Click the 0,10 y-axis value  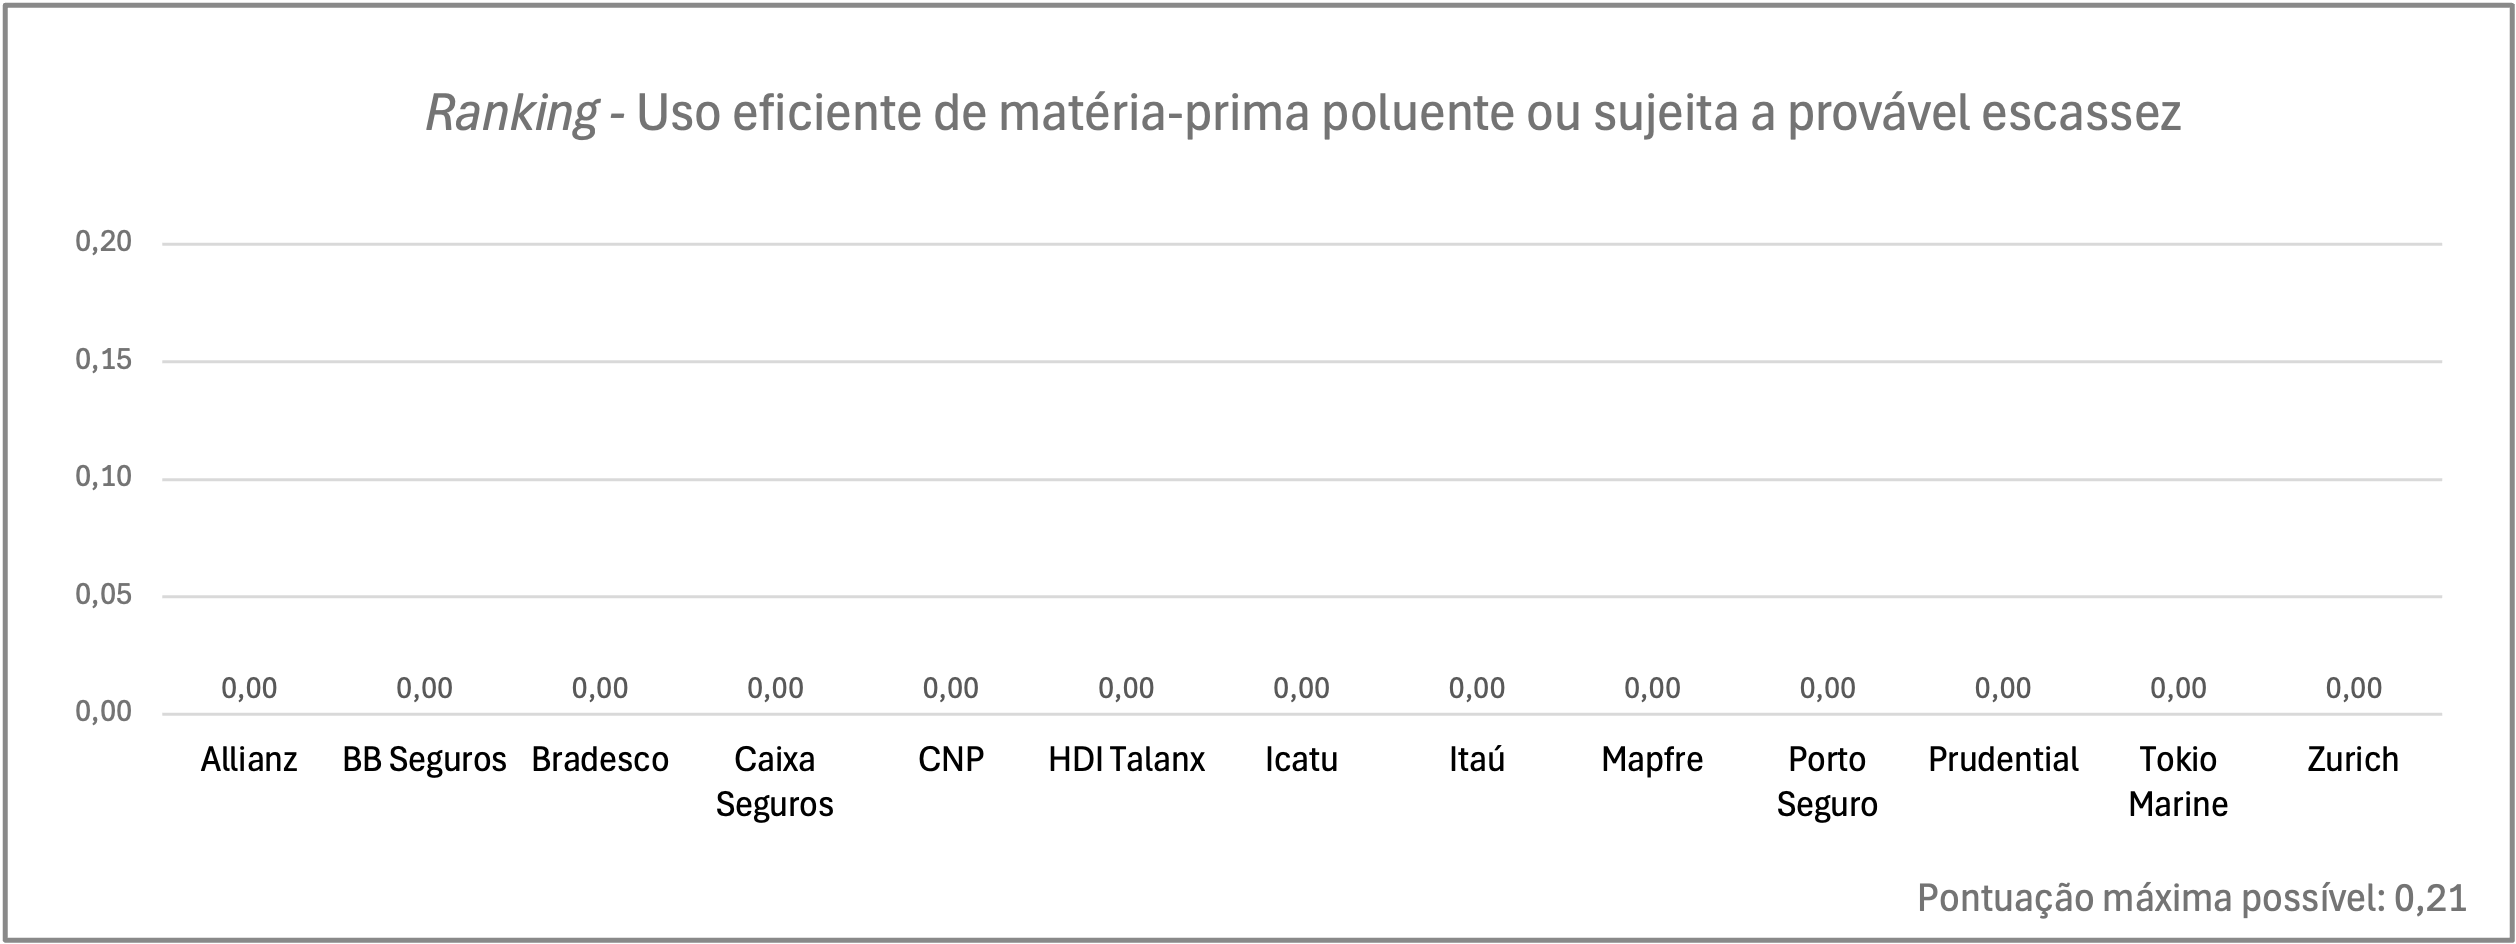click(104, 477)
